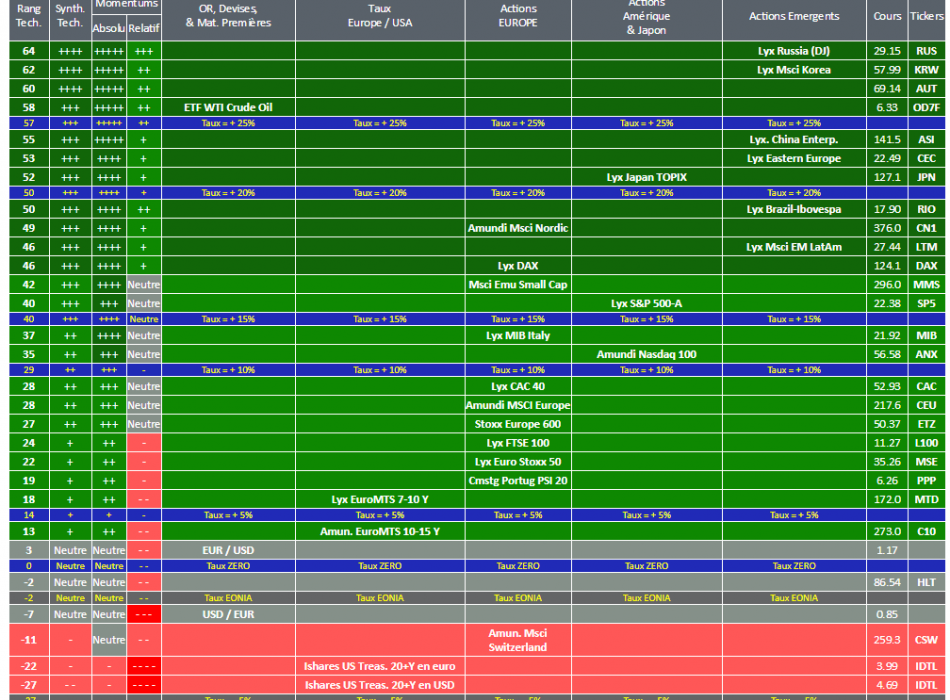Select the 'Lyx Msci Korea' cell
The width and height of the screenshot is (950, 700).
(x=794, y=70)
